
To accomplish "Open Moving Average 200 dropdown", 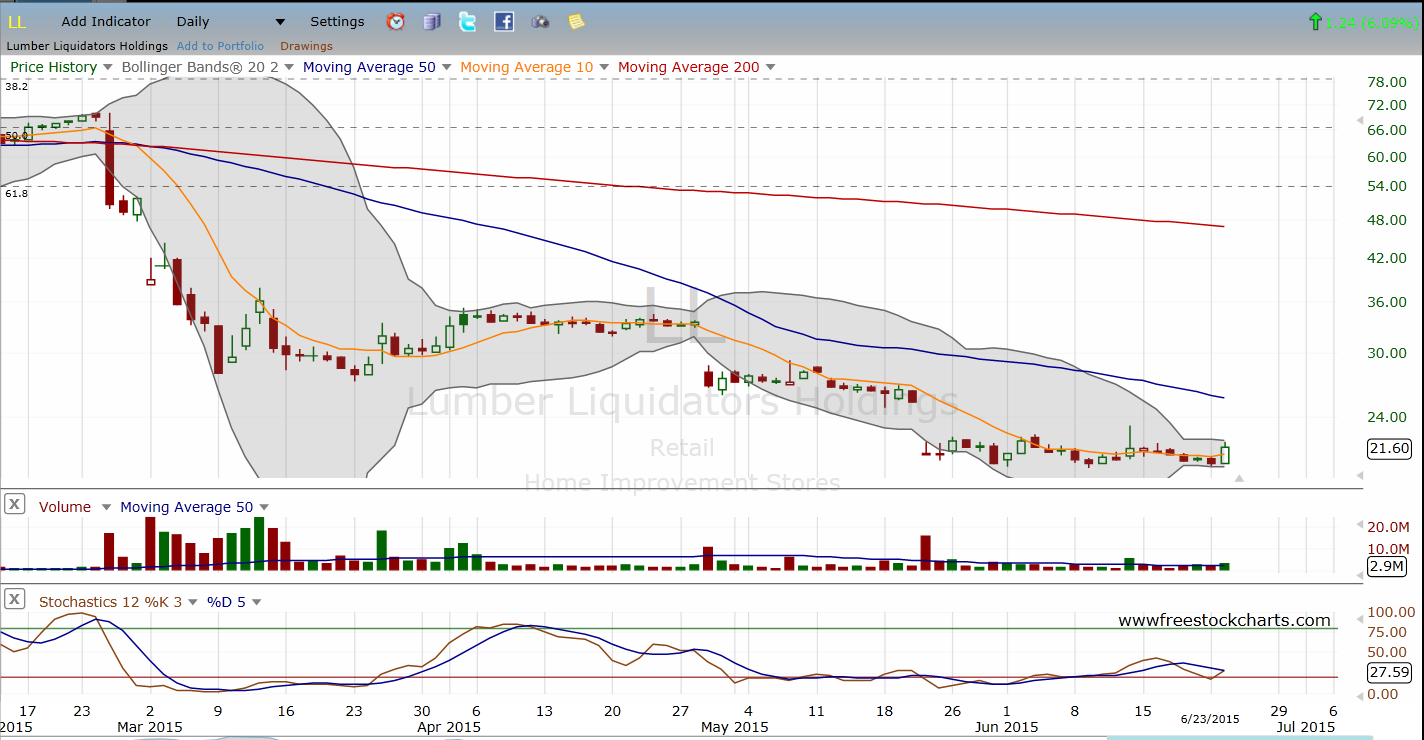I will tap(769, 67).
